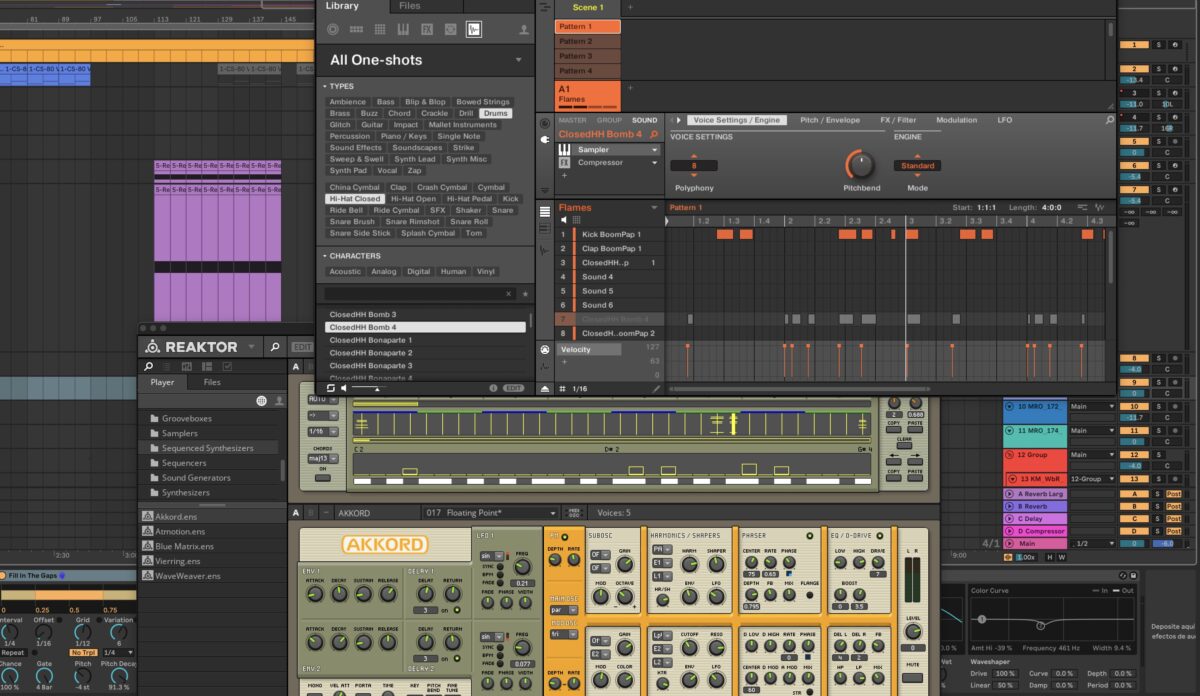Click the Acoustic character tag
This screenshot has width=1200, height=696.
coord(345,271)
